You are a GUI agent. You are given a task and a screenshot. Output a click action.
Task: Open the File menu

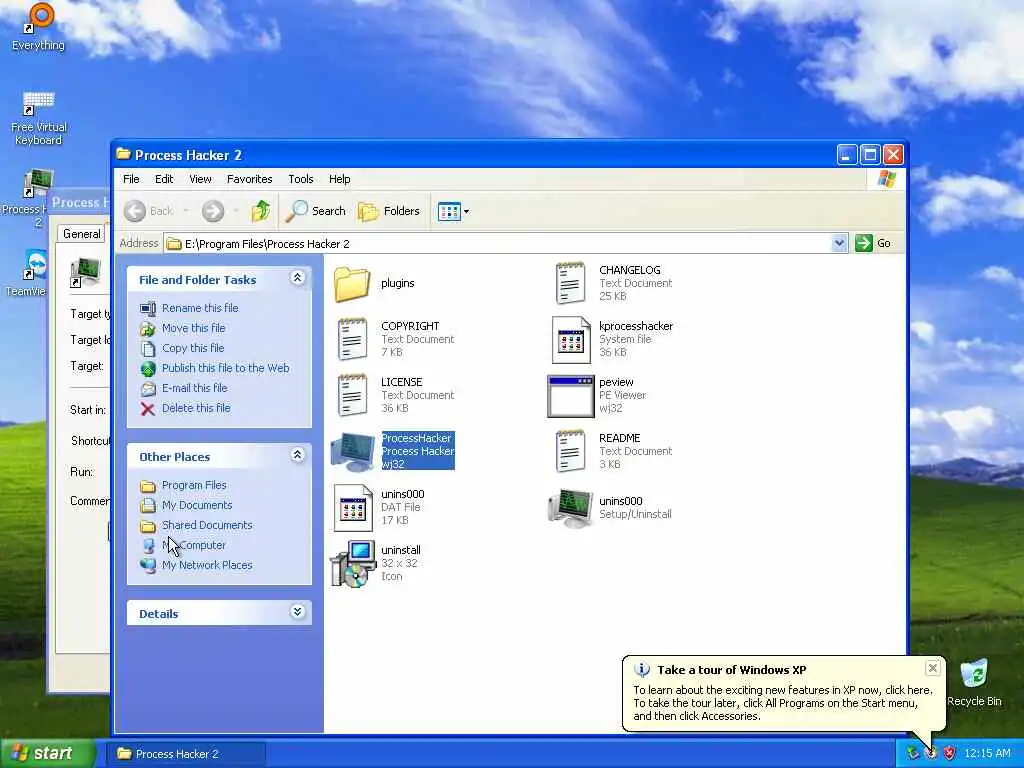click(x=131, y=179)
